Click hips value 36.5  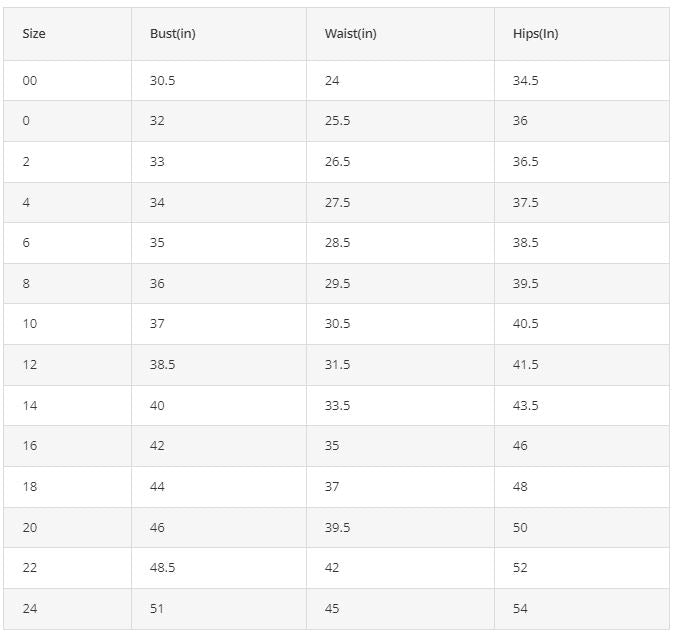pos(525,162)
